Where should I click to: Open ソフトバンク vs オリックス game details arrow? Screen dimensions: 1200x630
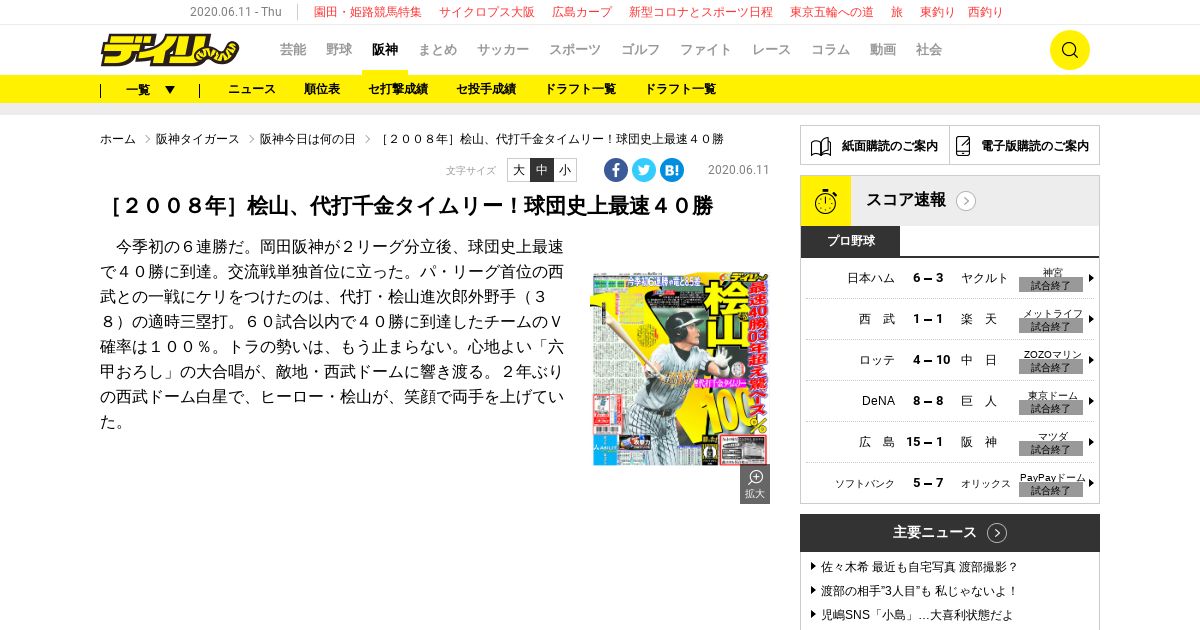pyautogui.click(x=1091, y=483)
